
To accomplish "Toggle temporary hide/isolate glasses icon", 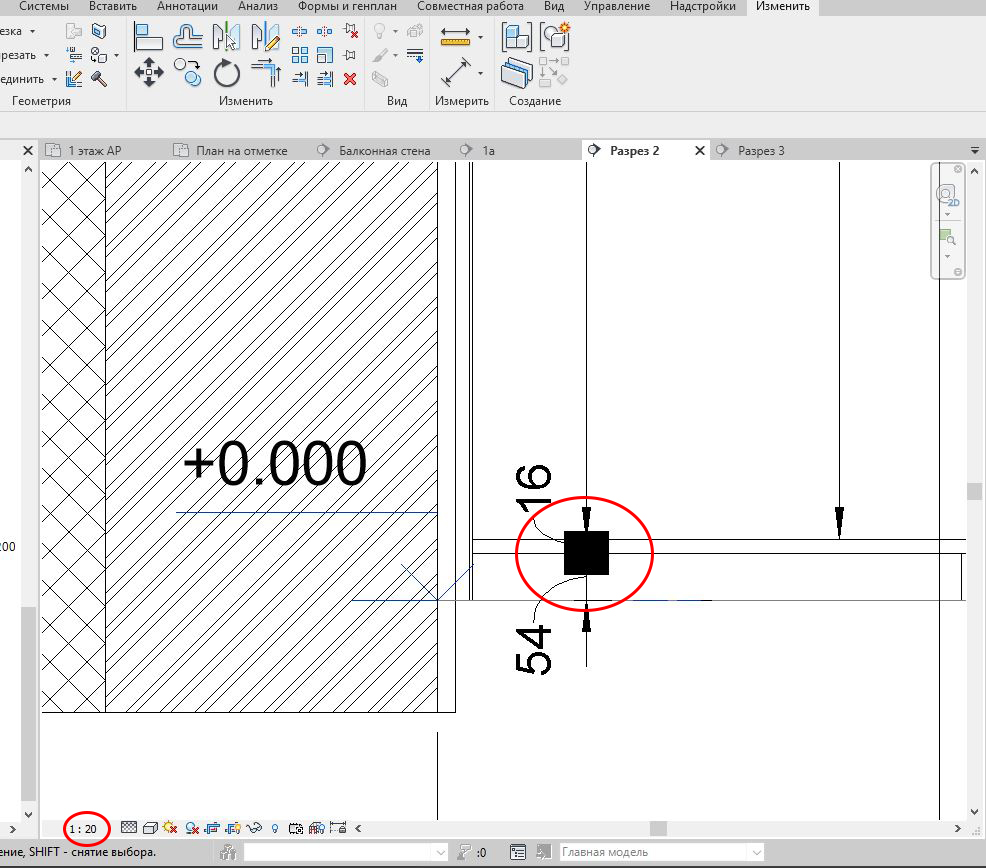I will coord(252,828).
